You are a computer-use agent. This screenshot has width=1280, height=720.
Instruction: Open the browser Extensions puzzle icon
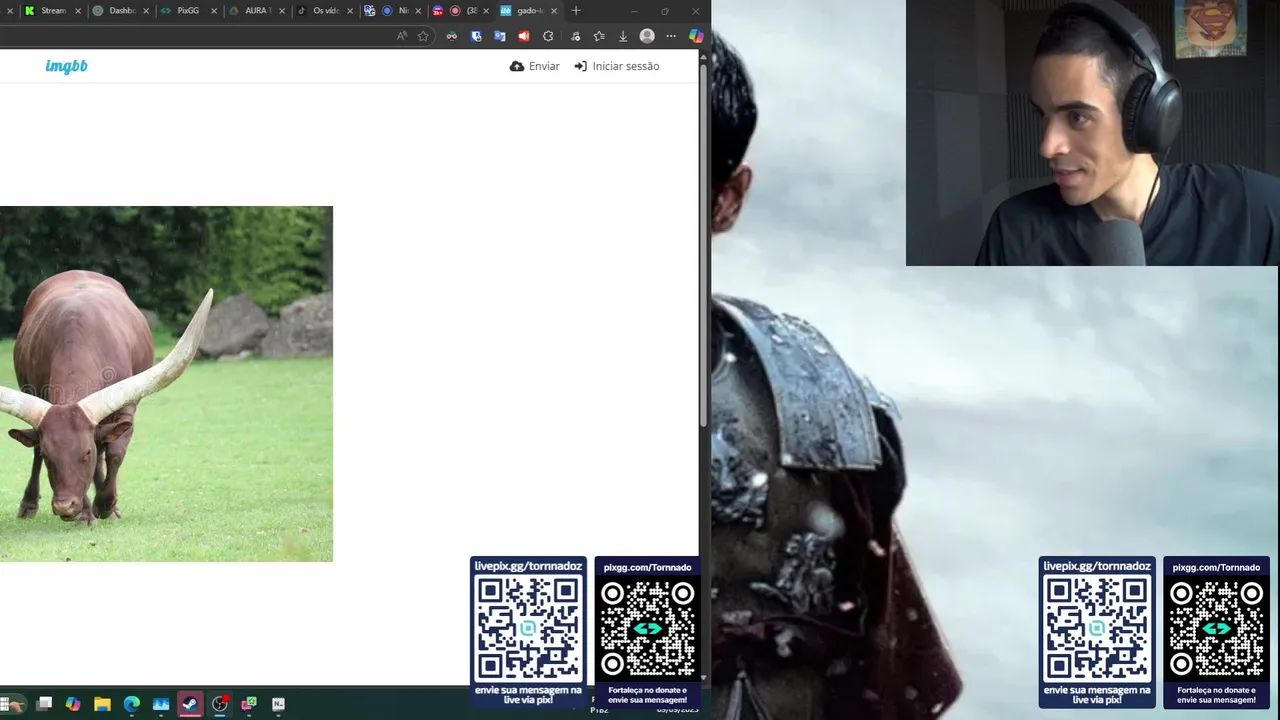548,36
